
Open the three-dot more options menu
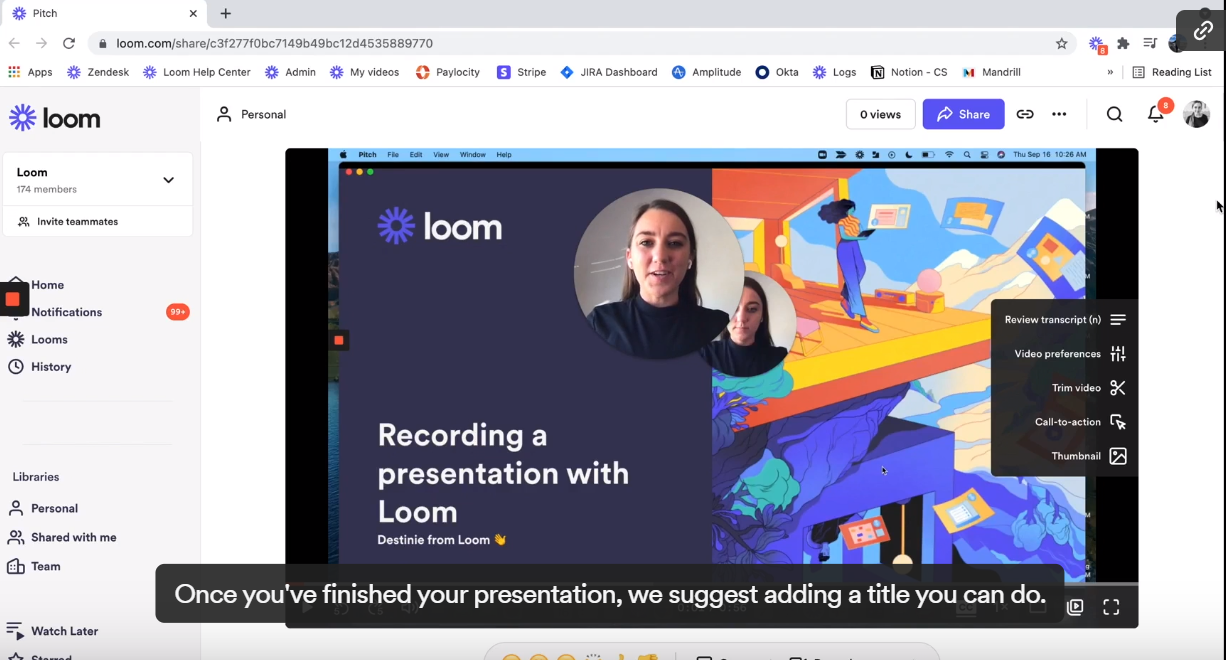1059,114
